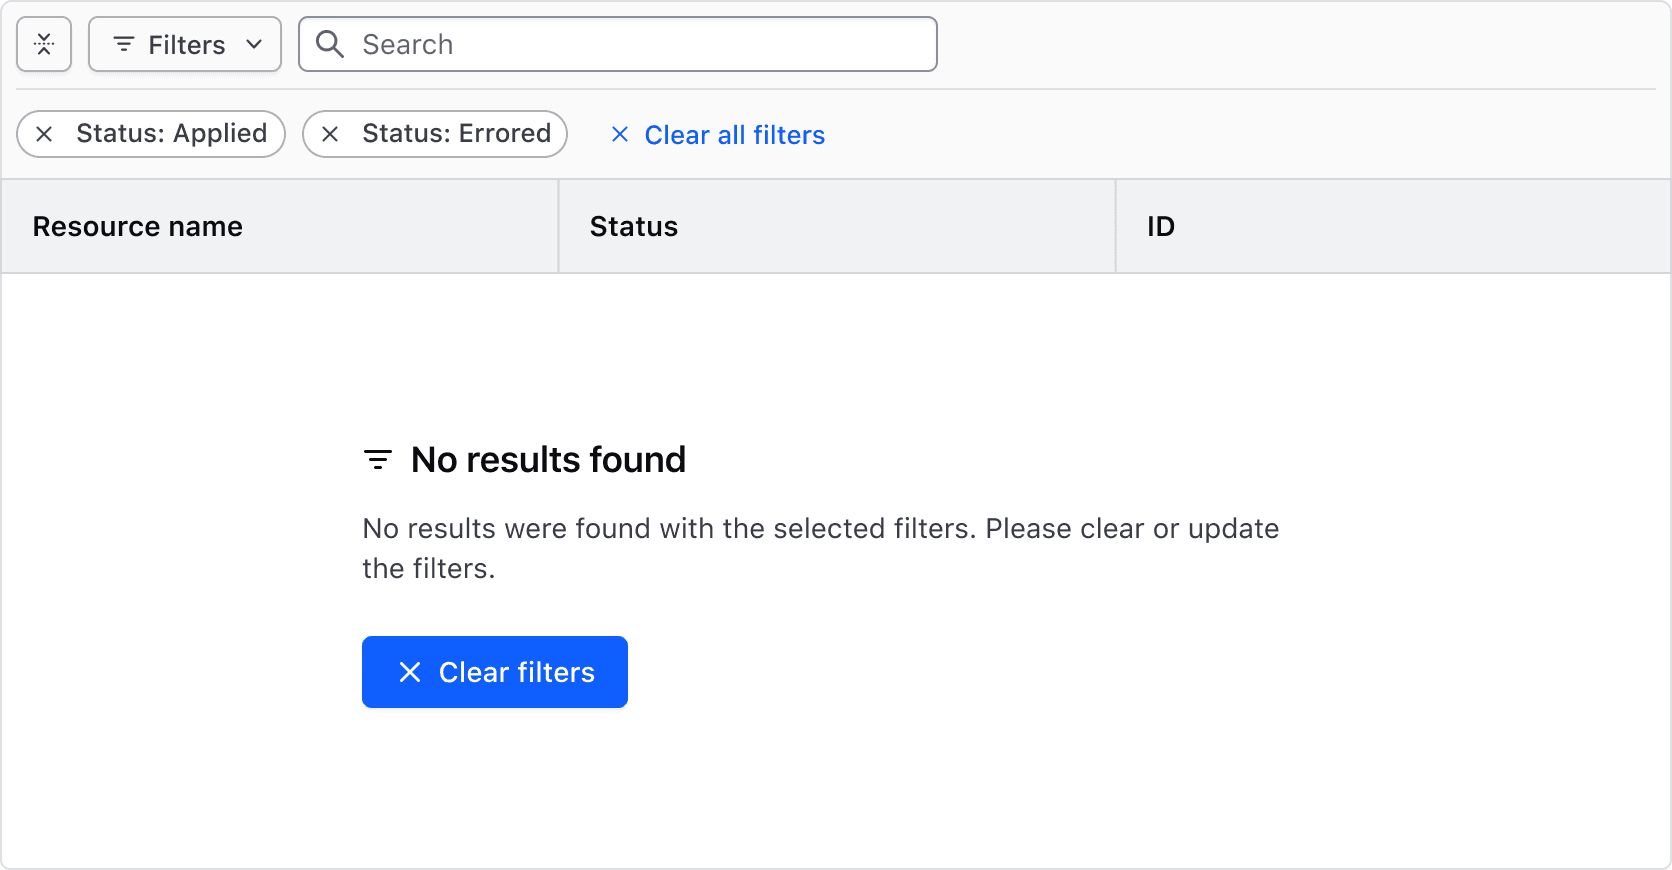Click the magnifying glass icon in the search box

[x=329, y=44]
